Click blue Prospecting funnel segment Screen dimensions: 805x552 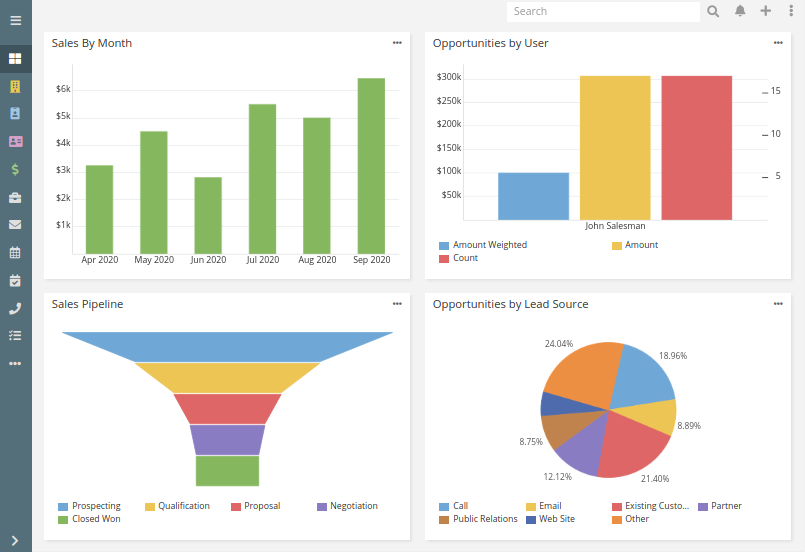point(227,347)
